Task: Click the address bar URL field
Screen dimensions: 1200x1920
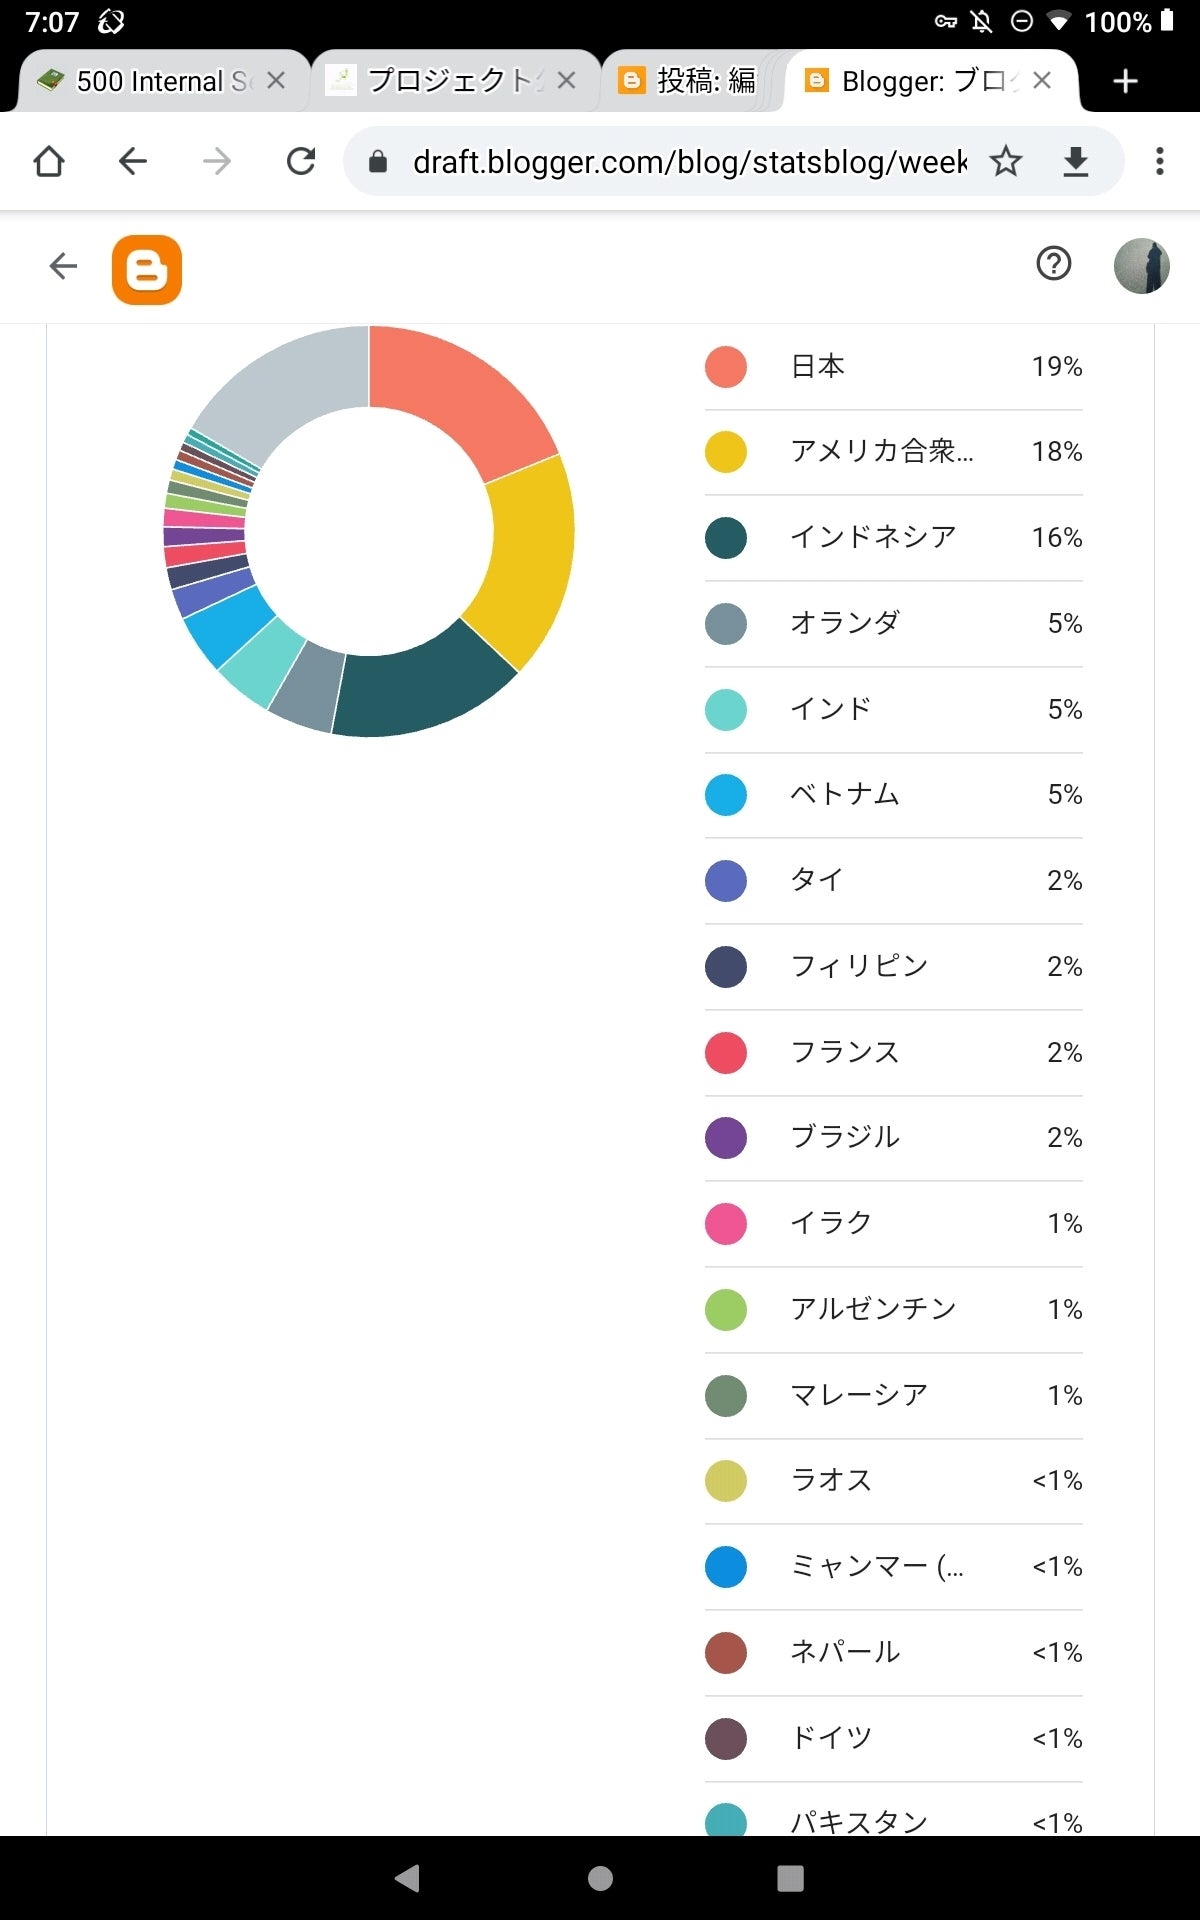Action: click(690, 161)
